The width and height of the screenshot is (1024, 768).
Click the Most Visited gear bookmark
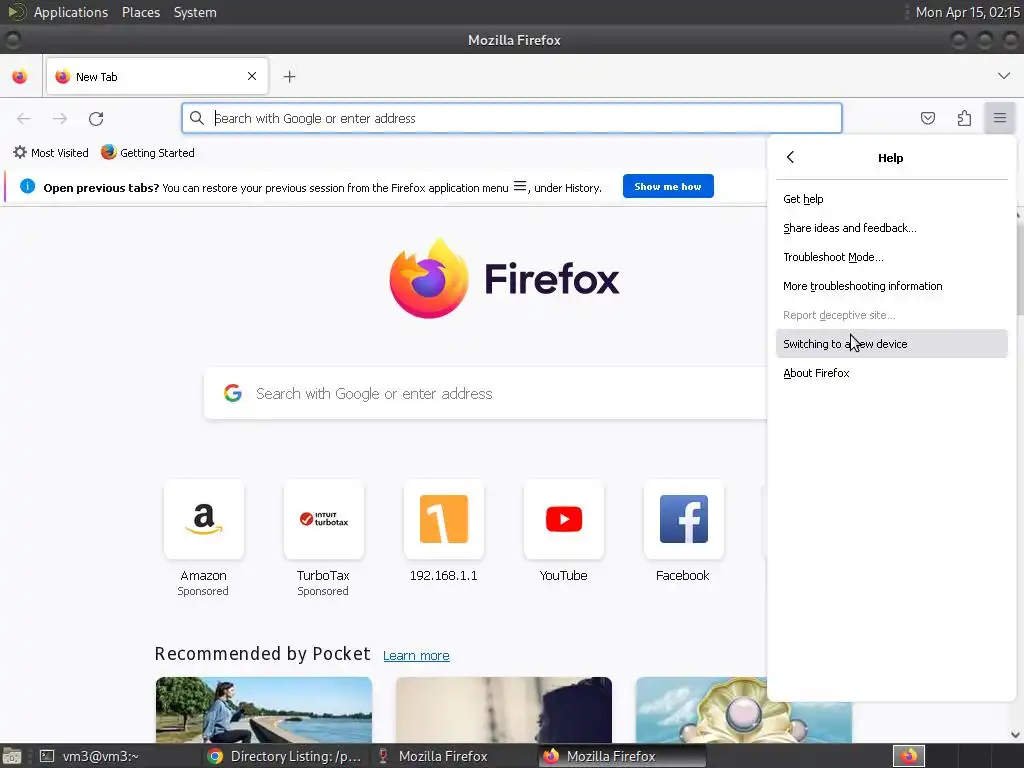click(51, 153)
